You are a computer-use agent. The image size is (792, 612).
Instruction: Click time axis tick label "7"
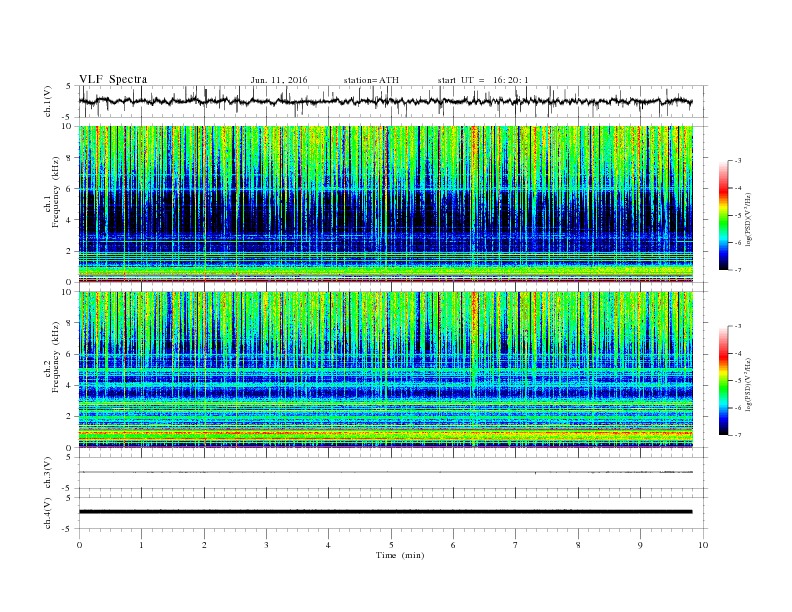coord(516,545)
